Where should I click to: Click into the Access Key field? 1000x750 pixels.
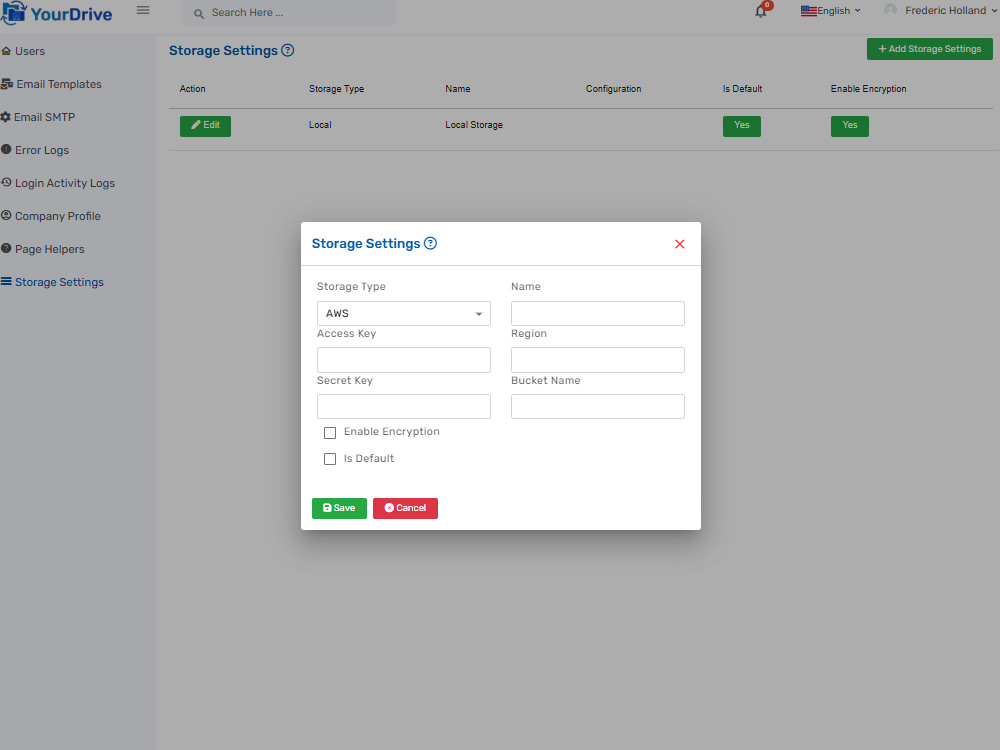(x=404, y=360)
